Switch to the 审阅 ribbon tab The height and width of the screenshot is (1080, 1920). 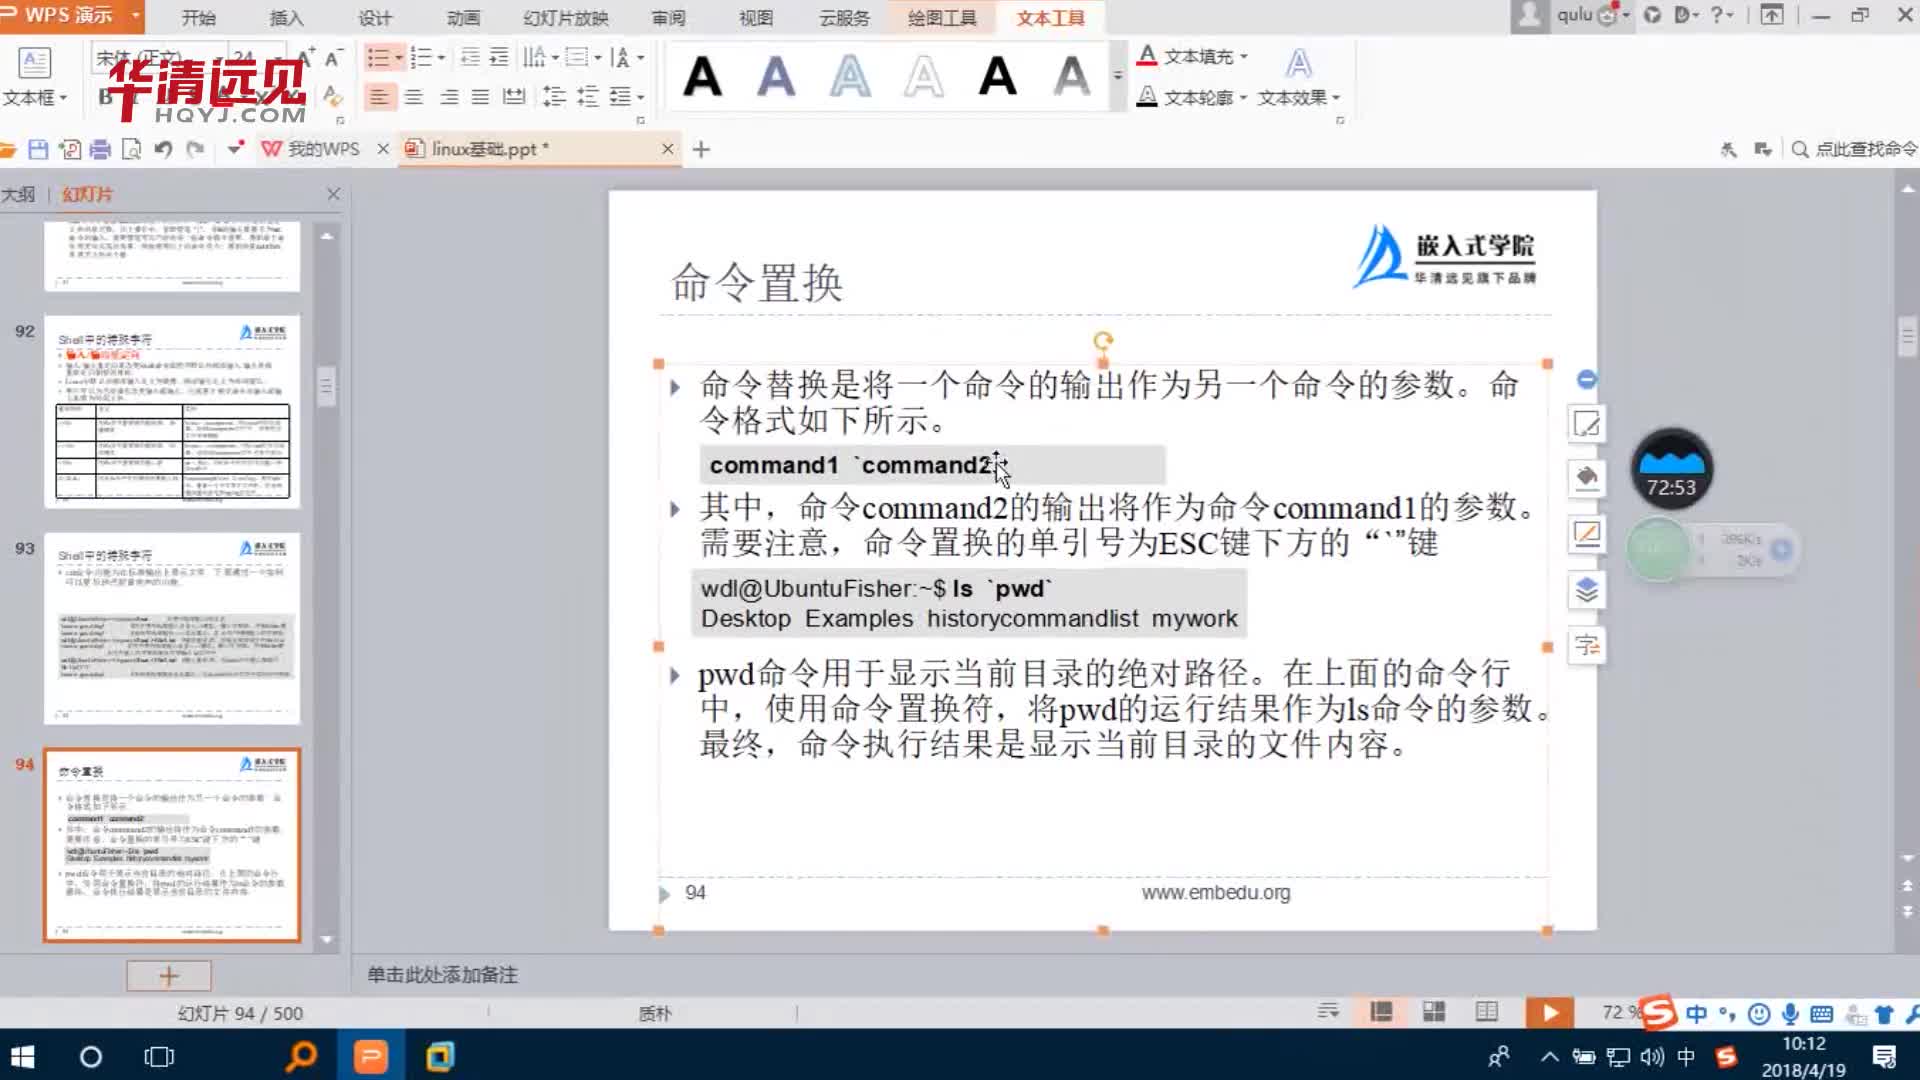click(x=668, y=17)
